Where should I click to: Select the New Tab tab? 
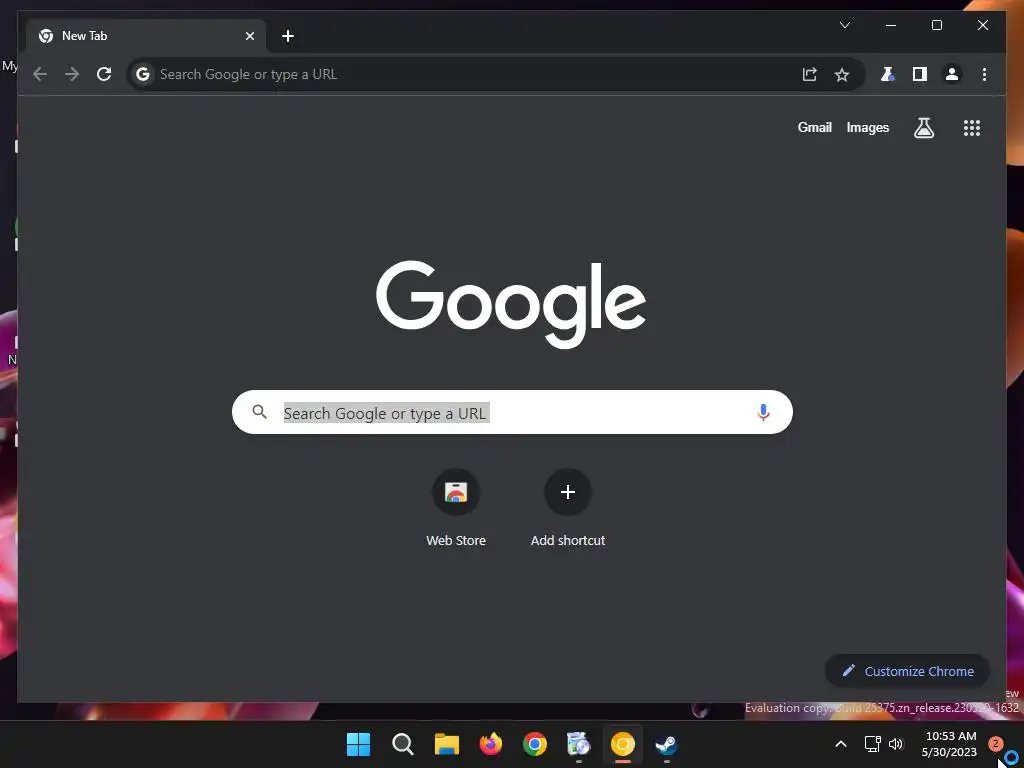click(145, 36)
